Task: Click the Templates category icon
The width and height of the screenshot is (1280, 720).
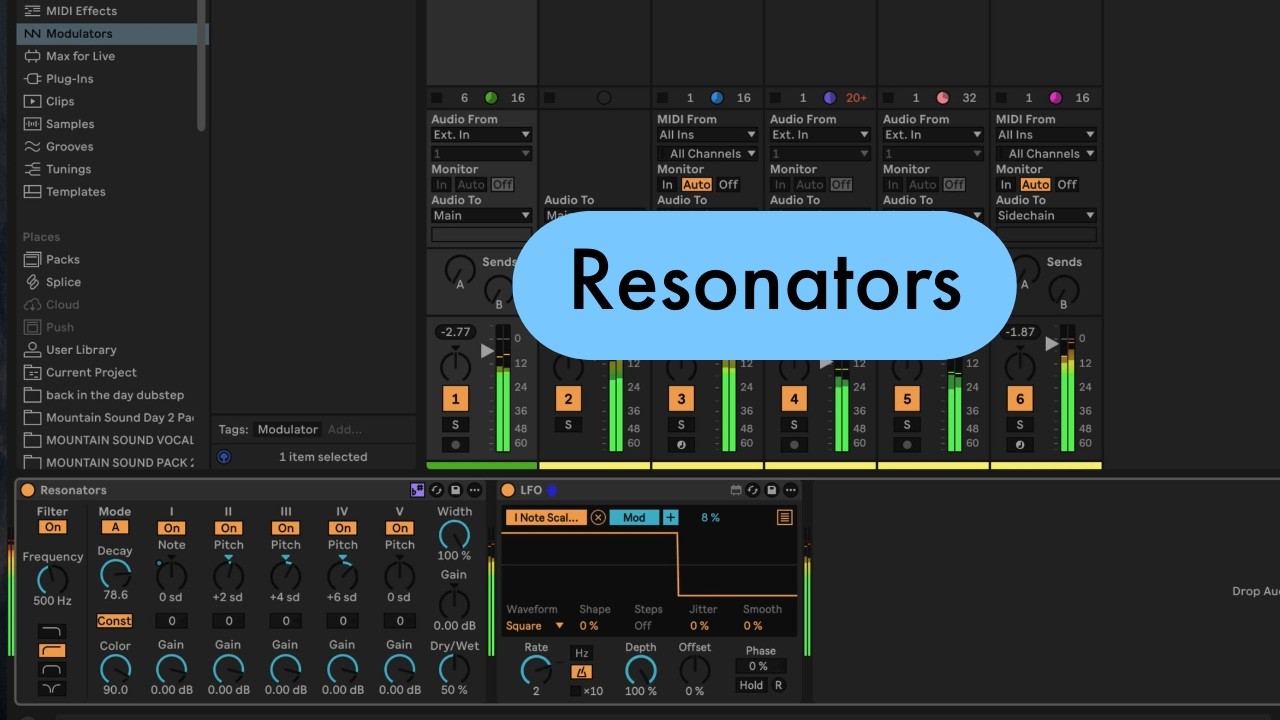Action: pyautogui.click(x=33, y=192)
